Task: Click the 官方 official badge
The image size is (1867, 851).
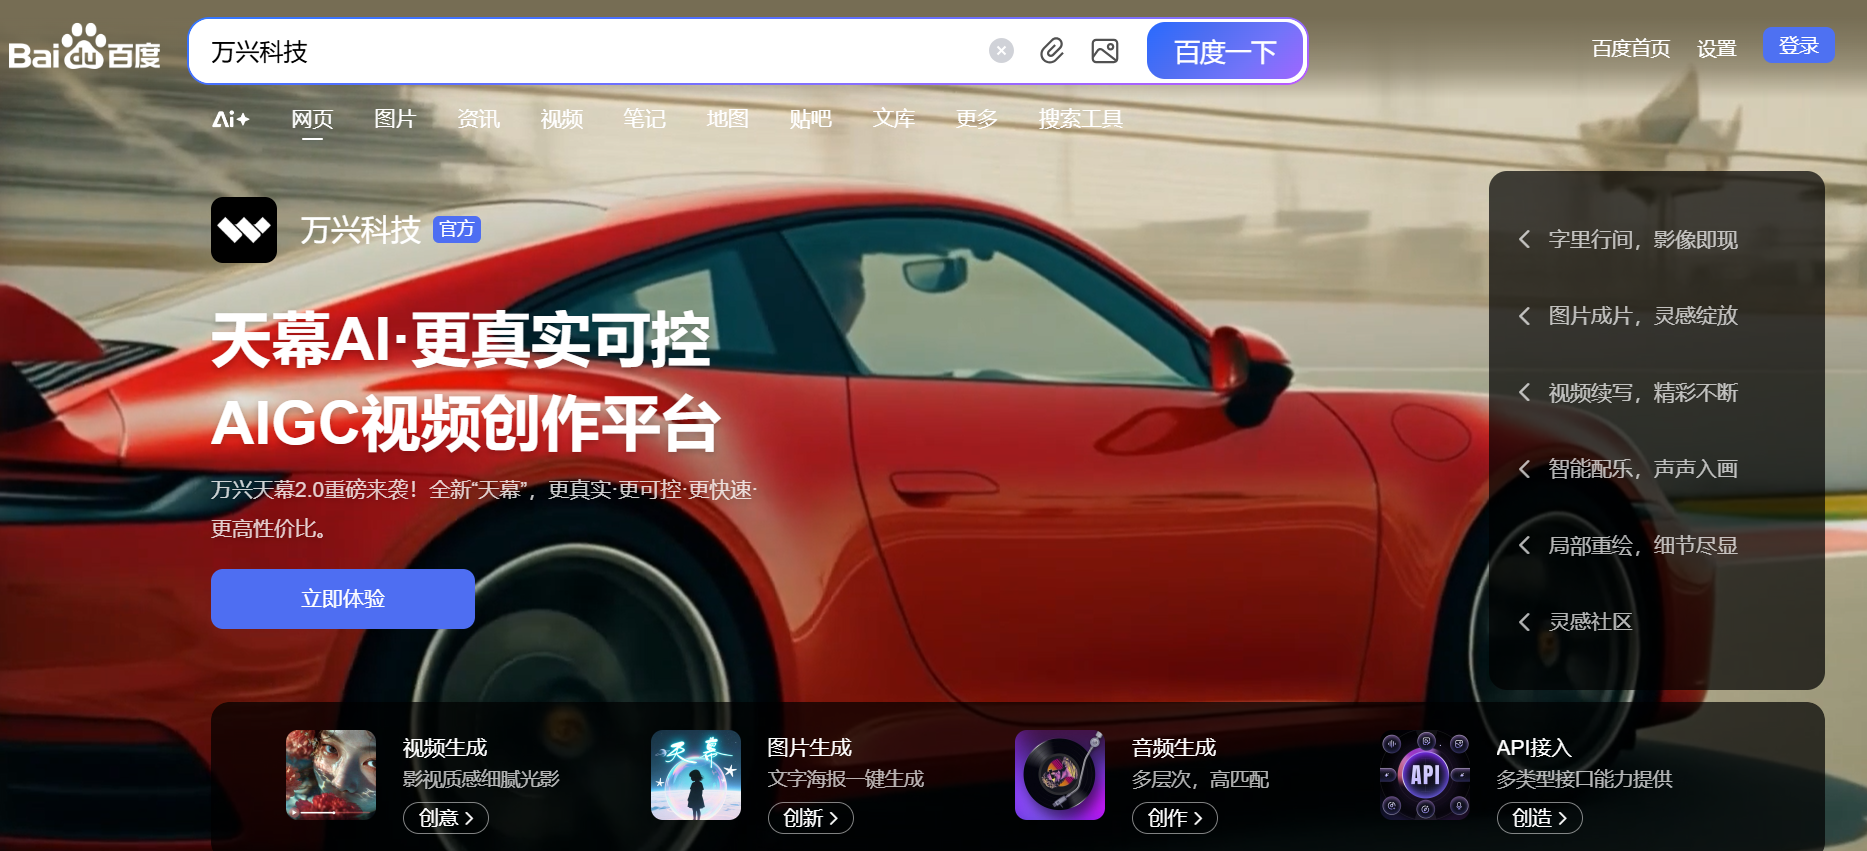Action: (457, 229)
